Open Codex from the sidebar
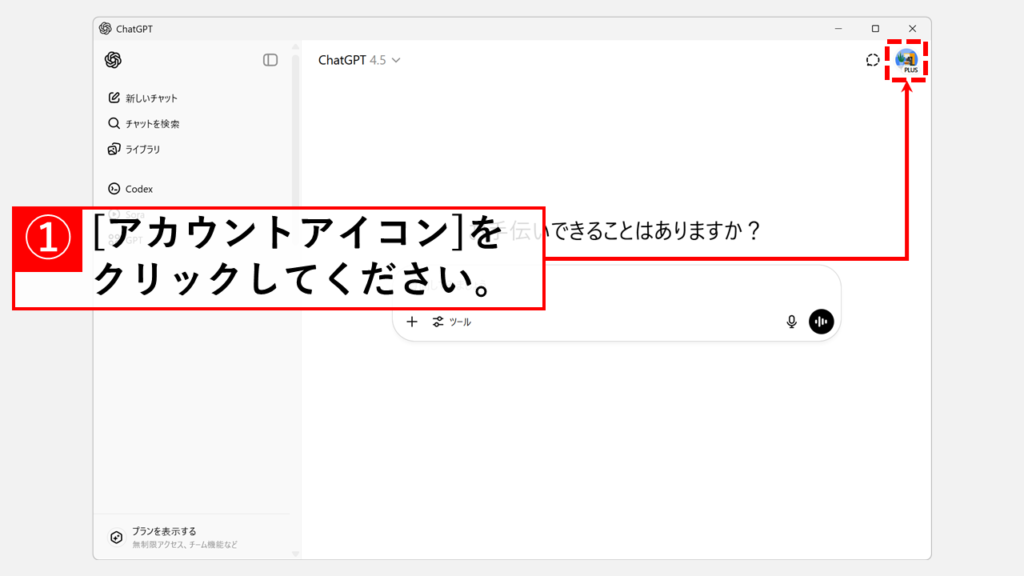This screenshot has width=1024, height=576. [139, 189]
